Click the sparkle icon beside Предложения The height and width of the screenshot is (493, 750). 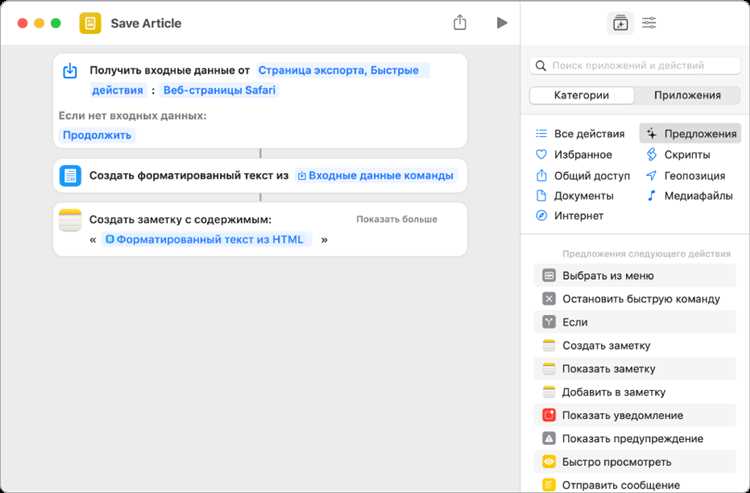[651, 133]
